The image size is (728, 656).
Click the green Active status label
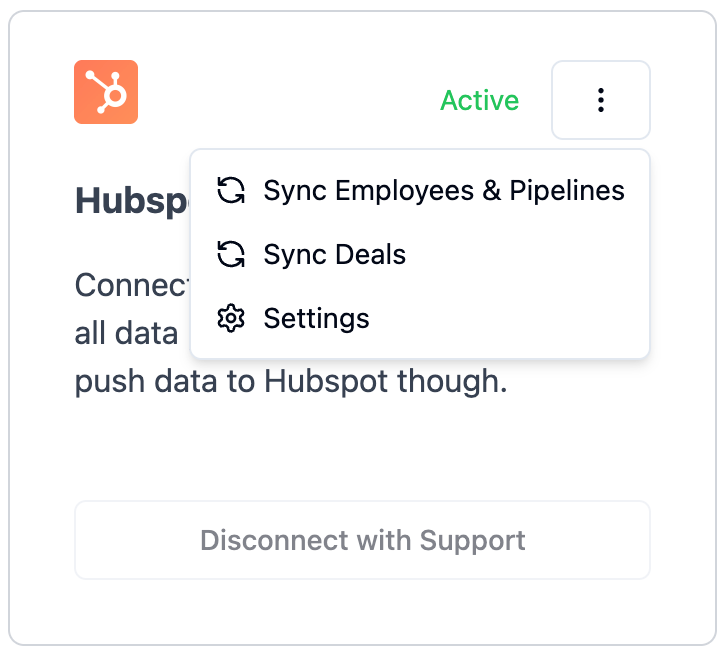pos(480,100)
